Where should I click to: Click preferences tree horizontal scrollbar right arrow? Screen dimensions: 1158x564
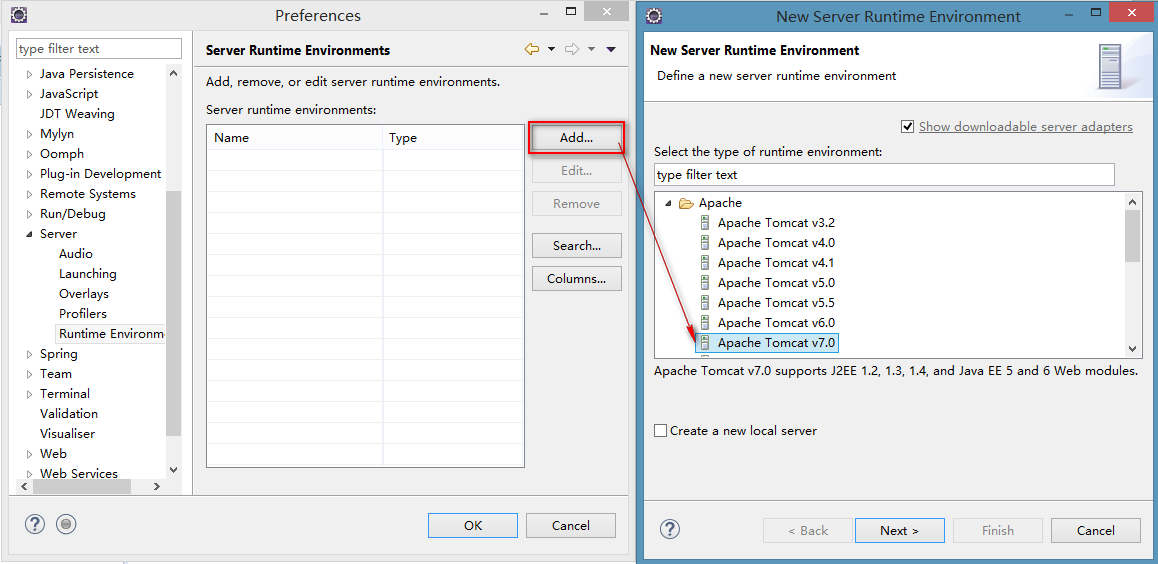[157, 486]
